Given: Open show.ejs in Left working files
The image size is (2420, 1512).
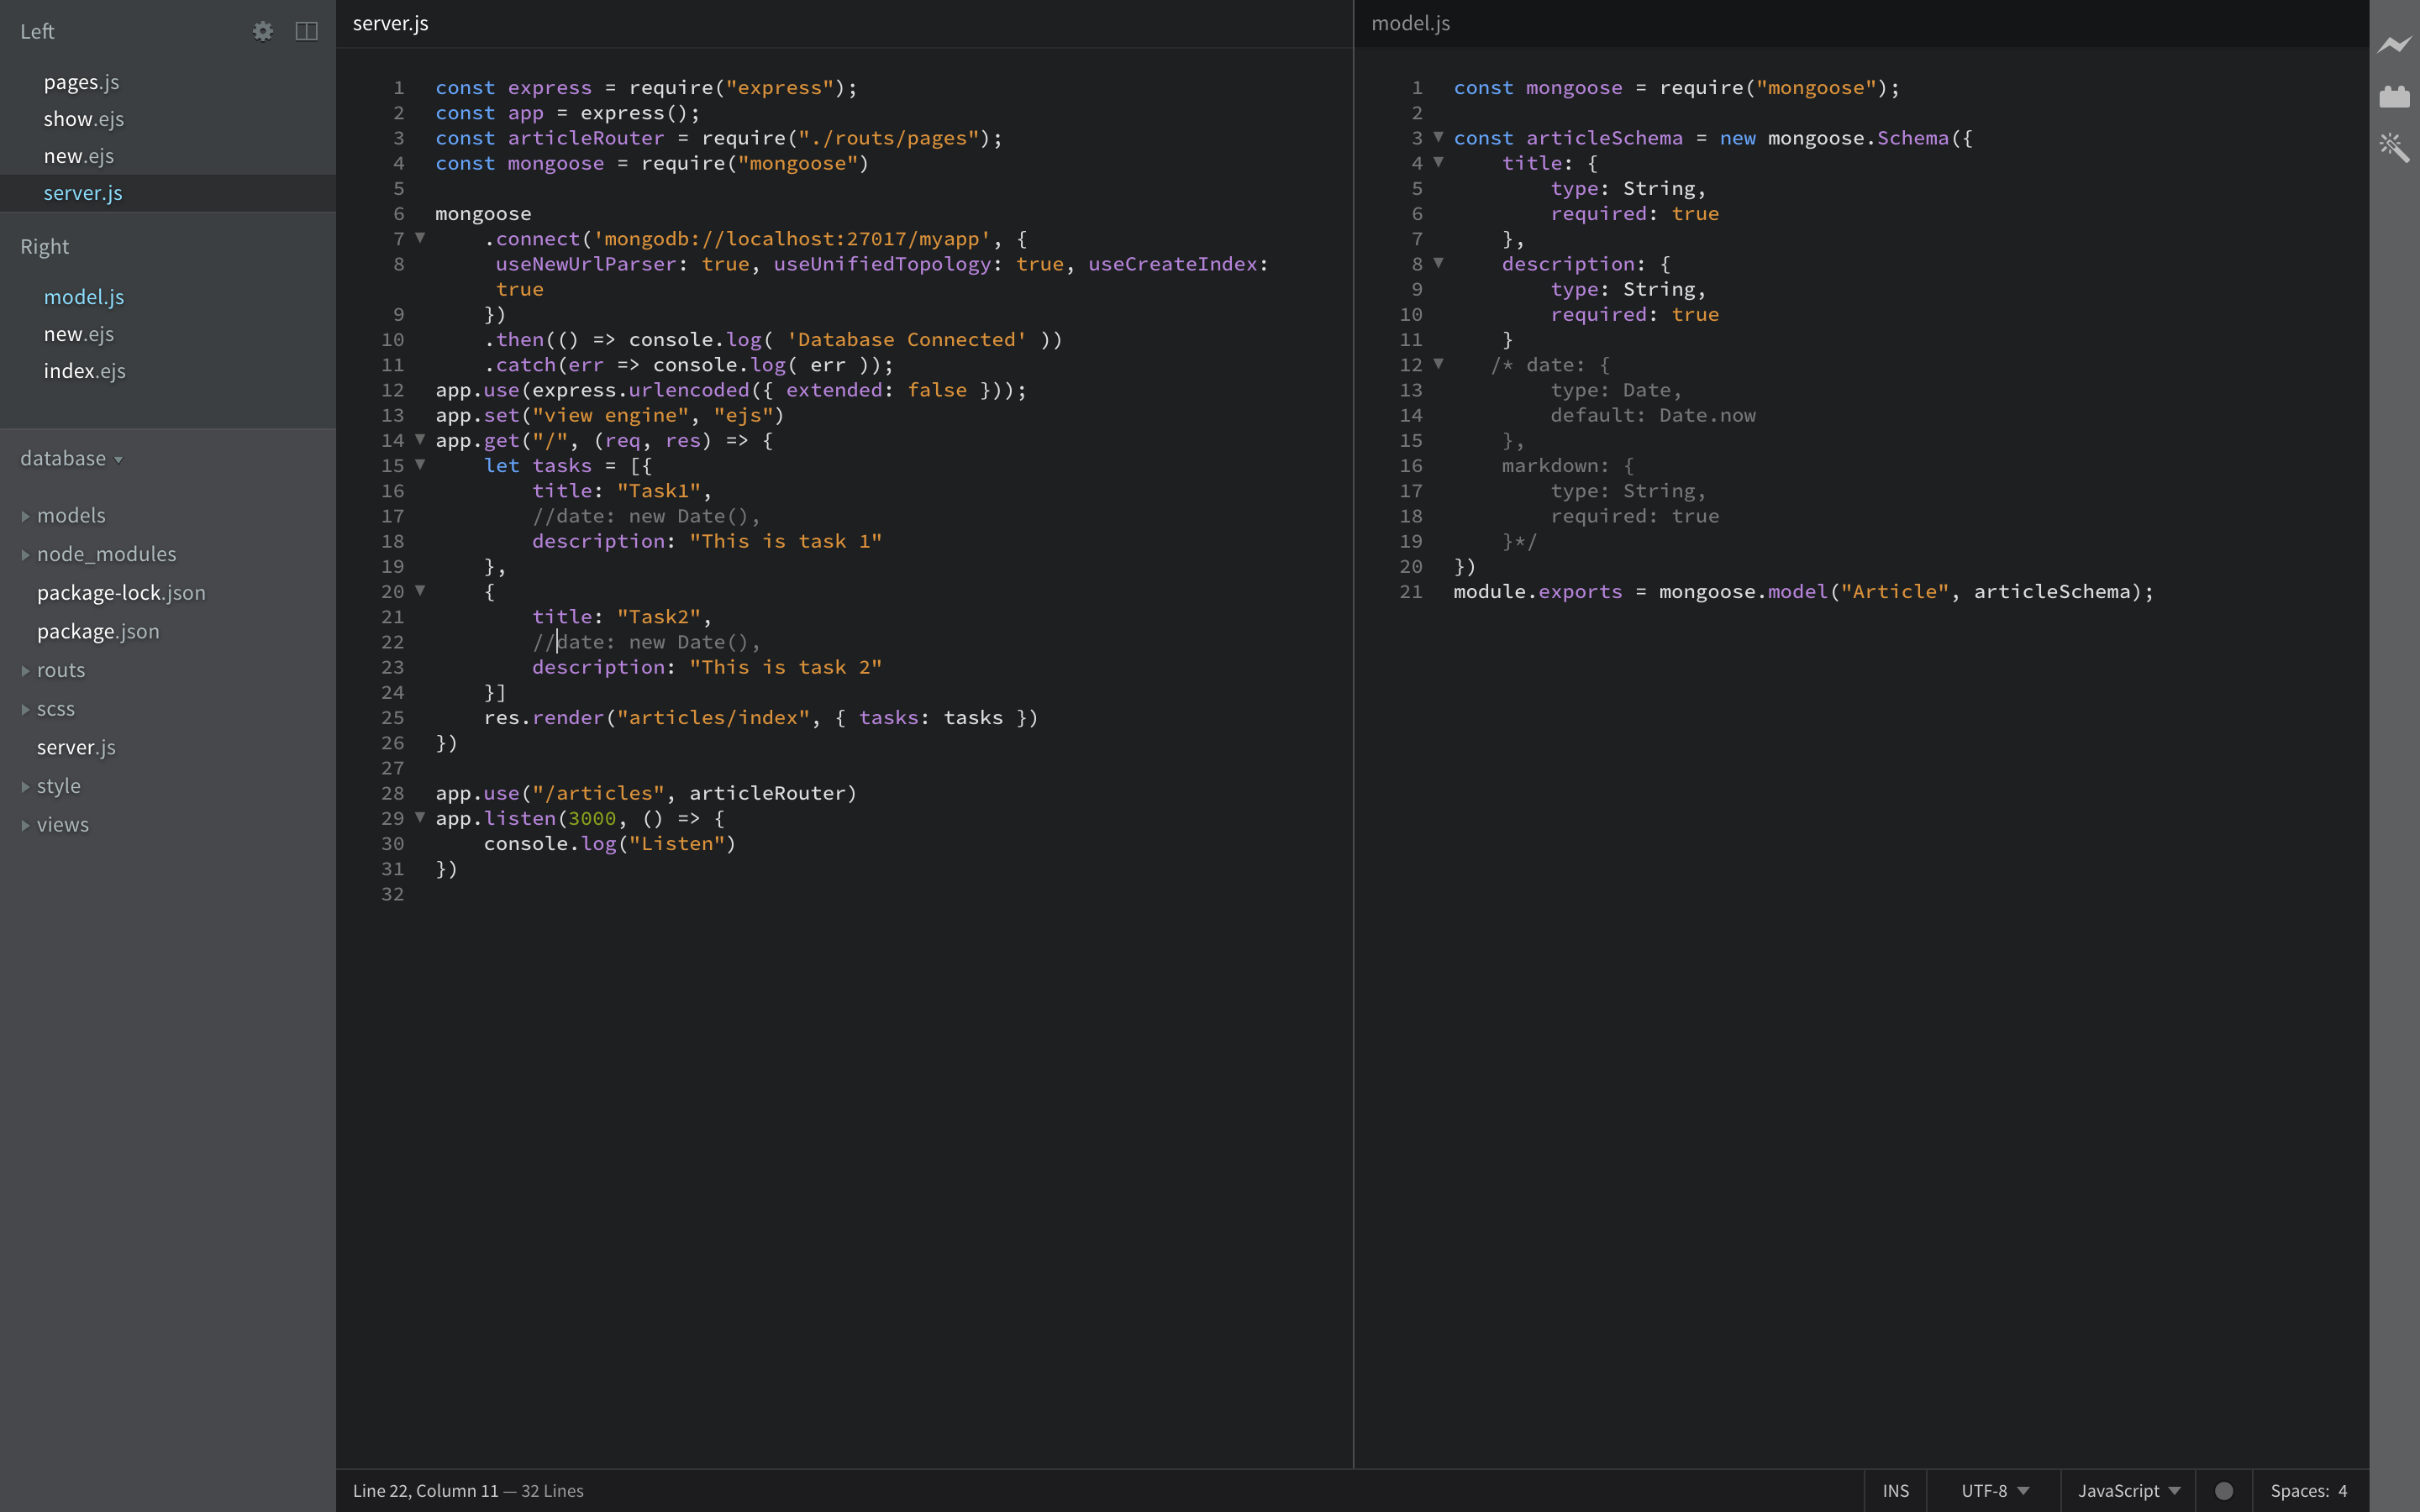Looking at the screenshot, I should pyautogui.click(x=84, y=119).
